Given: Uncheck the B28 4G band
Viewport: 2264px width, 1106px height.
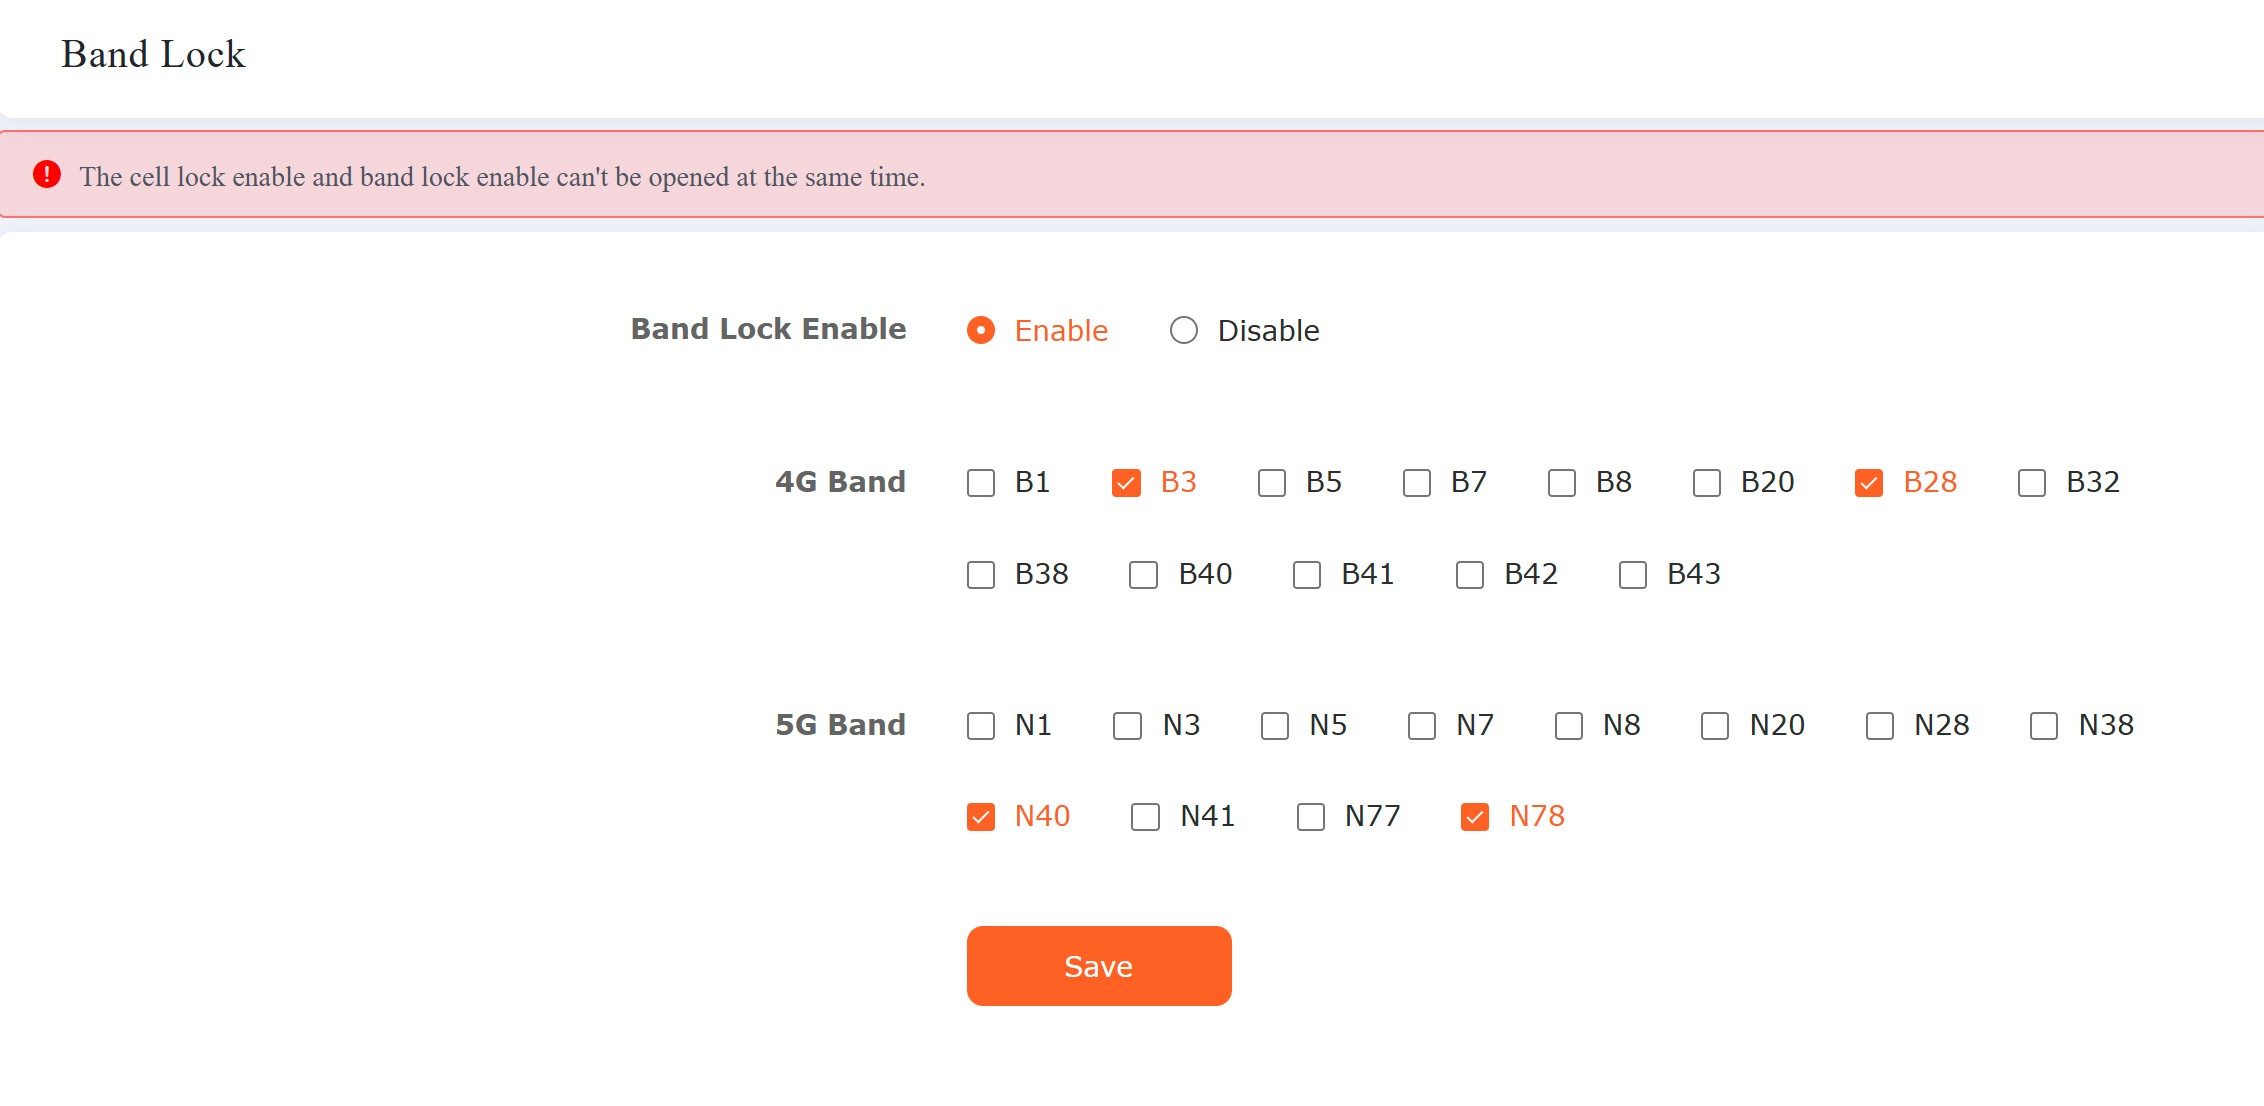Looking at the screenshot, I should (x=1869, y=483).
